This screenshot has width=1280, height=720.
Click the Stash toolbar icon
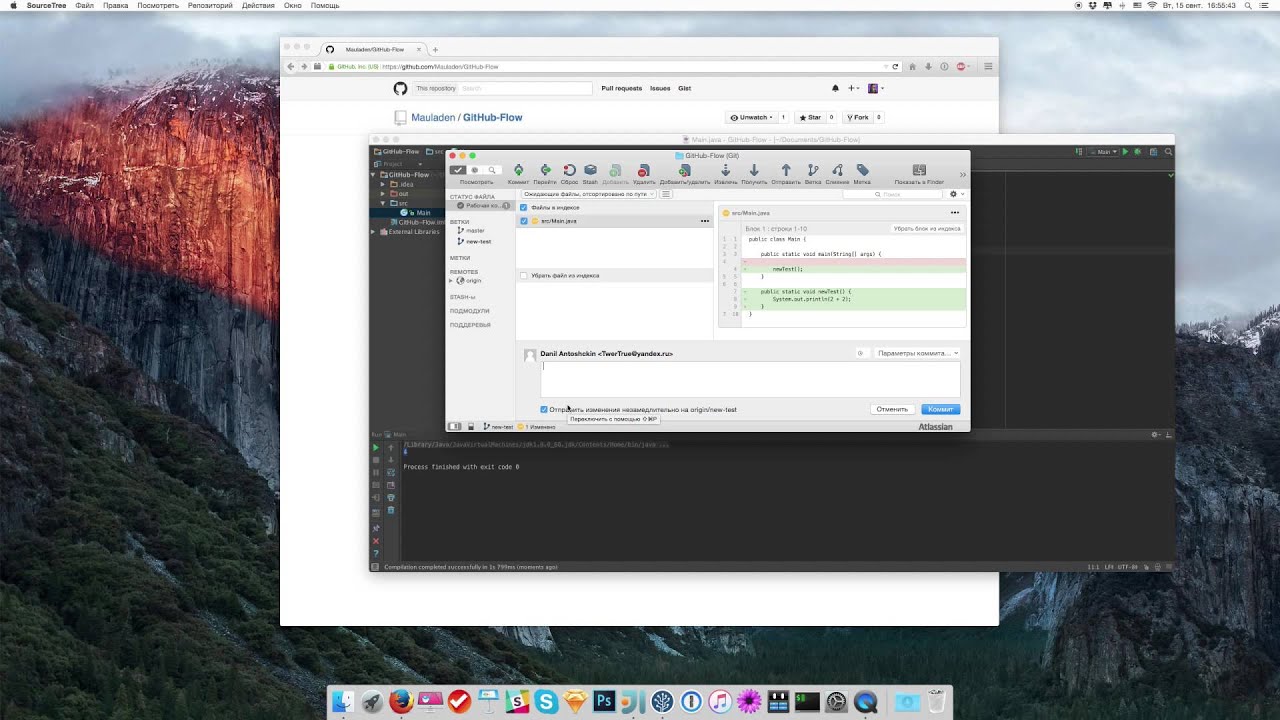pos(590,171)
